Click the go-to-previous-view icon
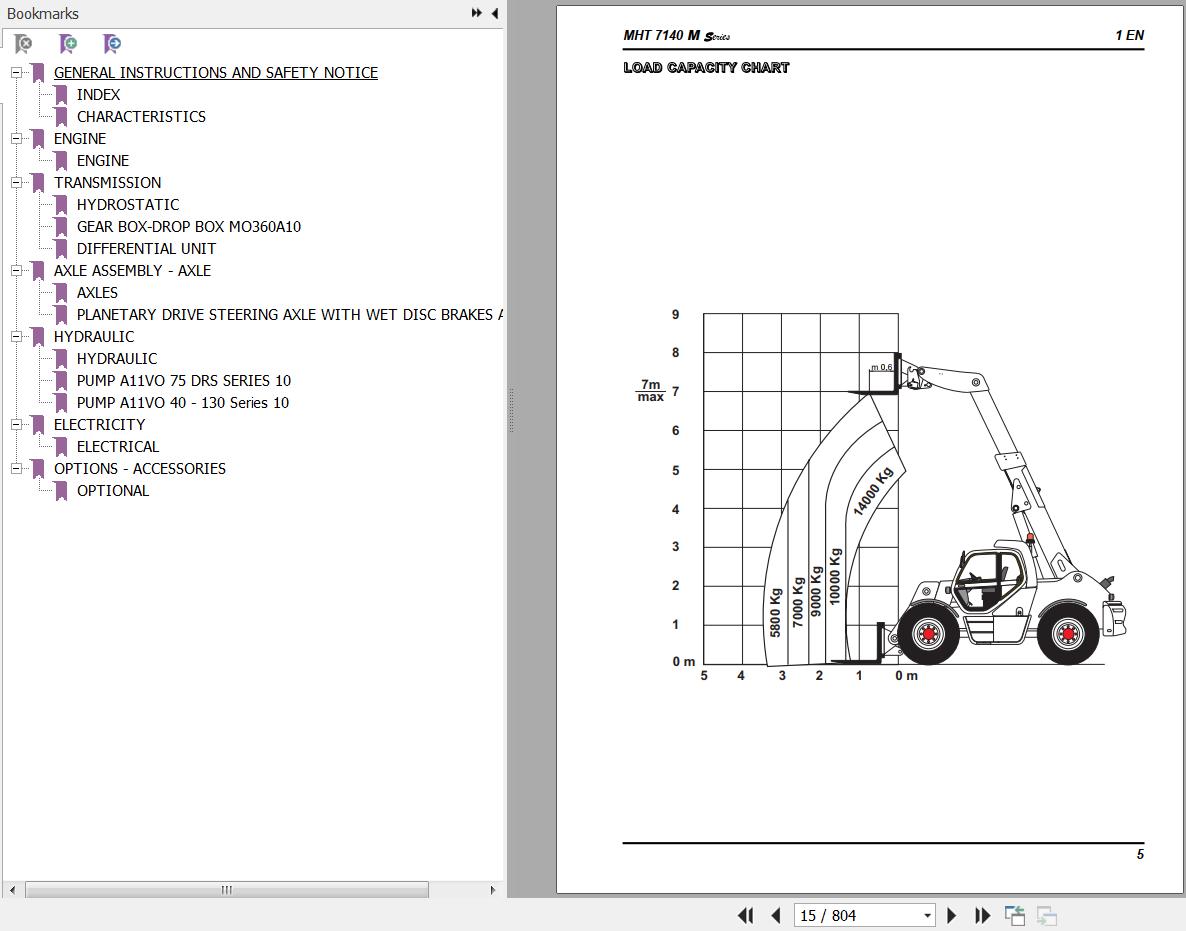The width and height of the screenshot is (1186, 931). click(1014, 916)
